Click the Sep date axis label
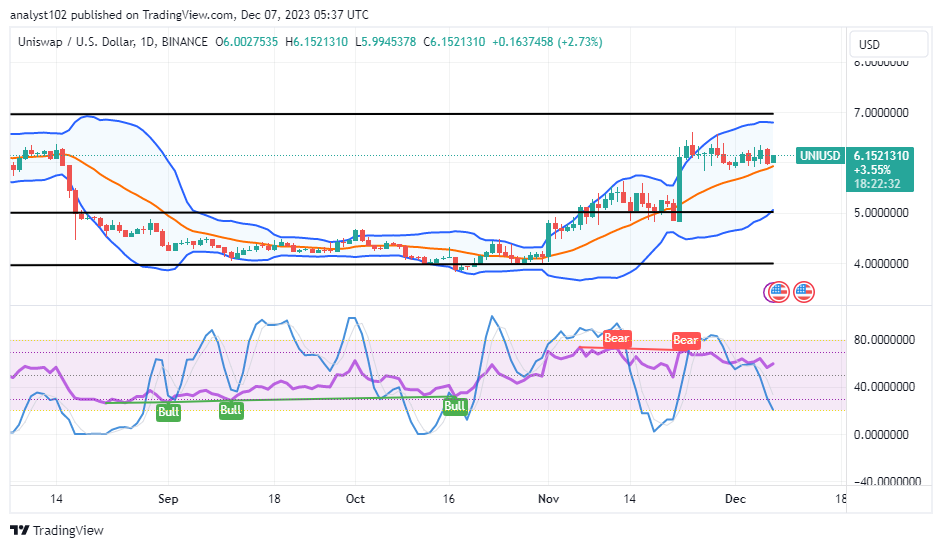Screen dimensions: 942x548 point(168,499)
